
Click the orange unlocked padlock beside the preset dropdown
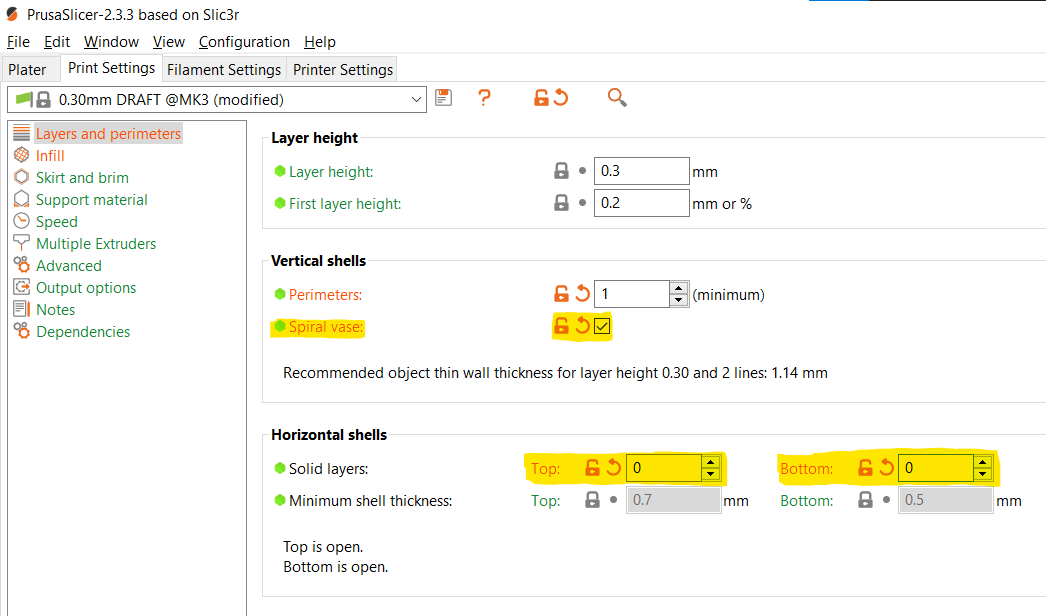541,98
